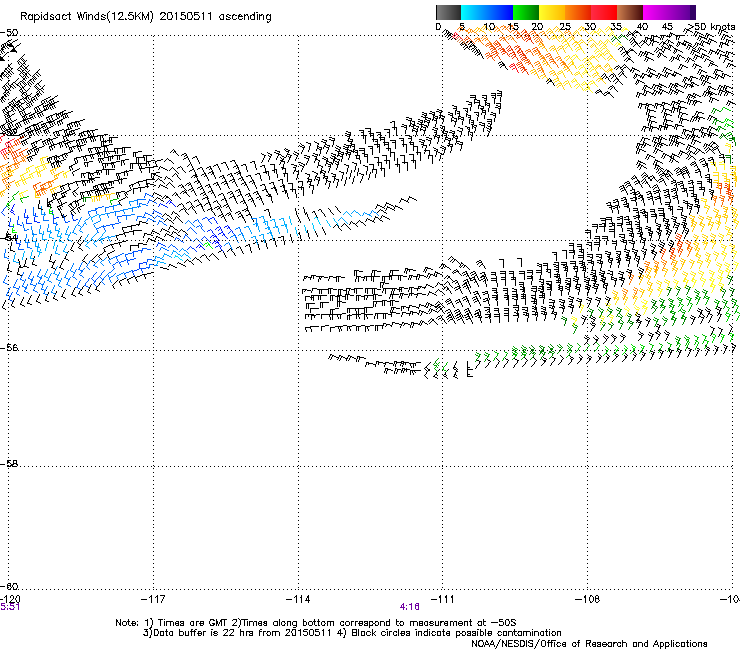740x650 pixels.
Task: Click the legend tick label '10'
Action: tap(489, 27)
